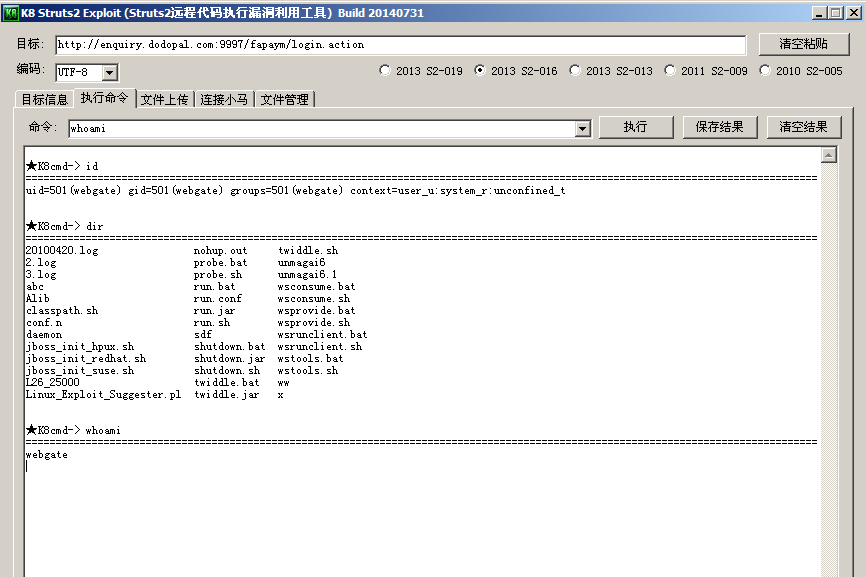Image resolution: width=866 pixels, height=577 pixels.
Task: Click the K8 application icon in title bar
Action: click(10, 13)
